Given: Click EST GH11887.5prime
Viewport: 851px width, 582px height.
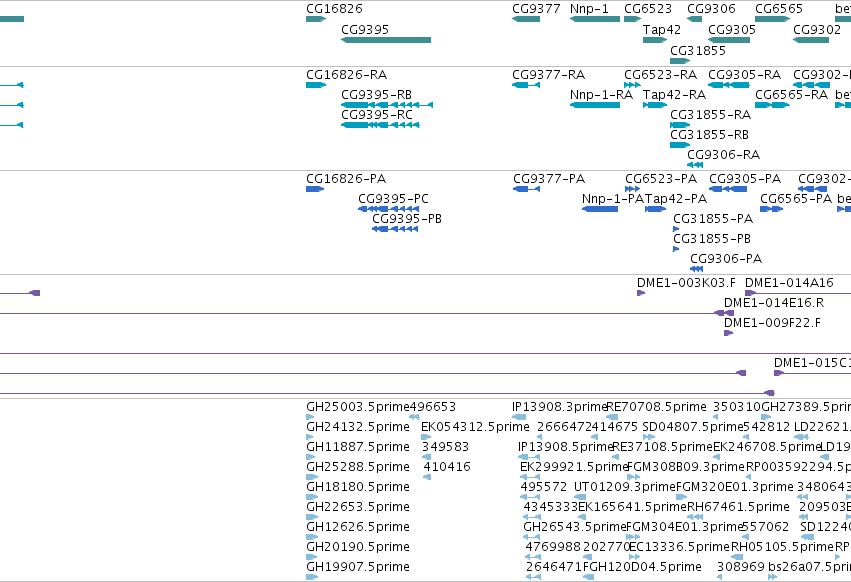Looking at the screenshot, I should click(x=311, y=457).
